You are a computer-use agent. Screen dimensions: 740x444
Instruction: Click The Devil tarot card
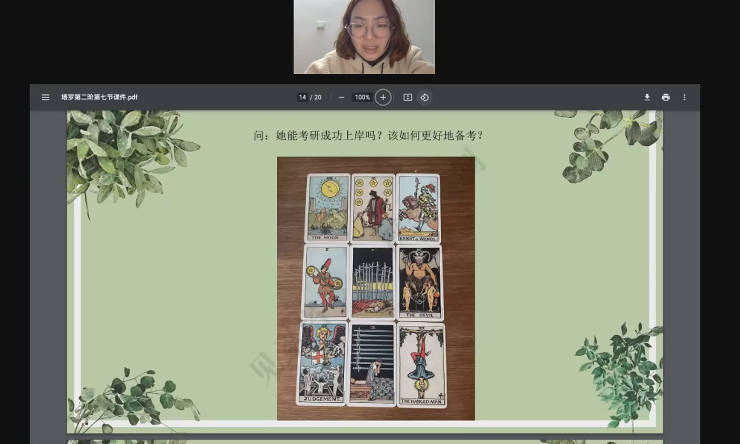420,283
